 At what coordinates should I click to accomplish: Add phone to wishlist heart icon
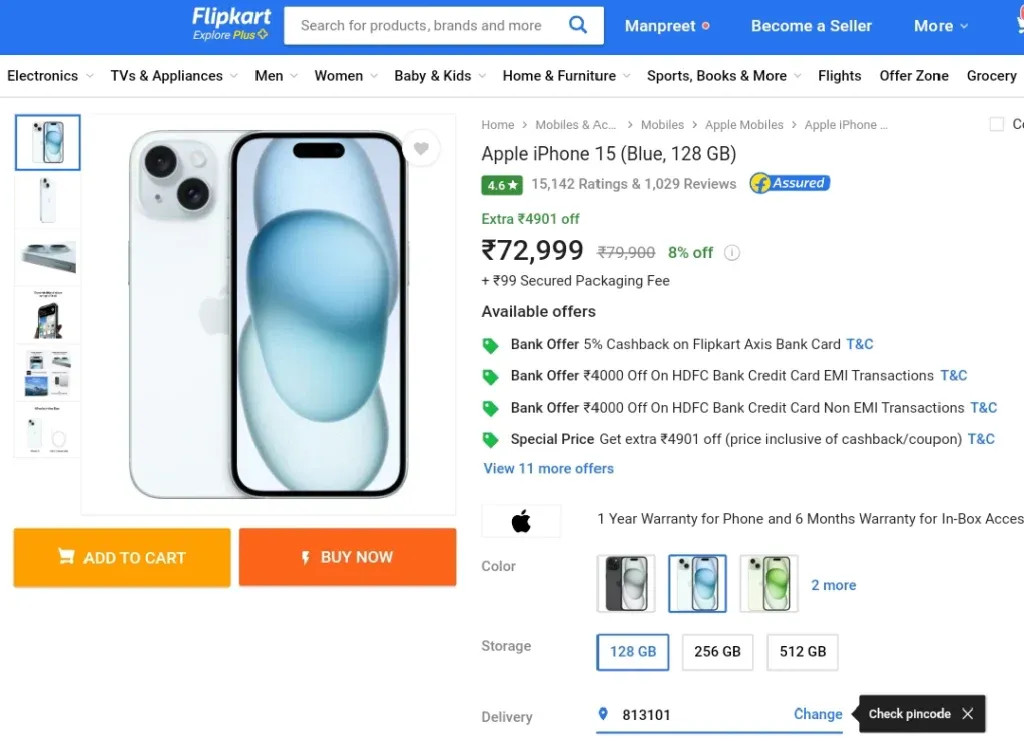[x=421, y=149]
